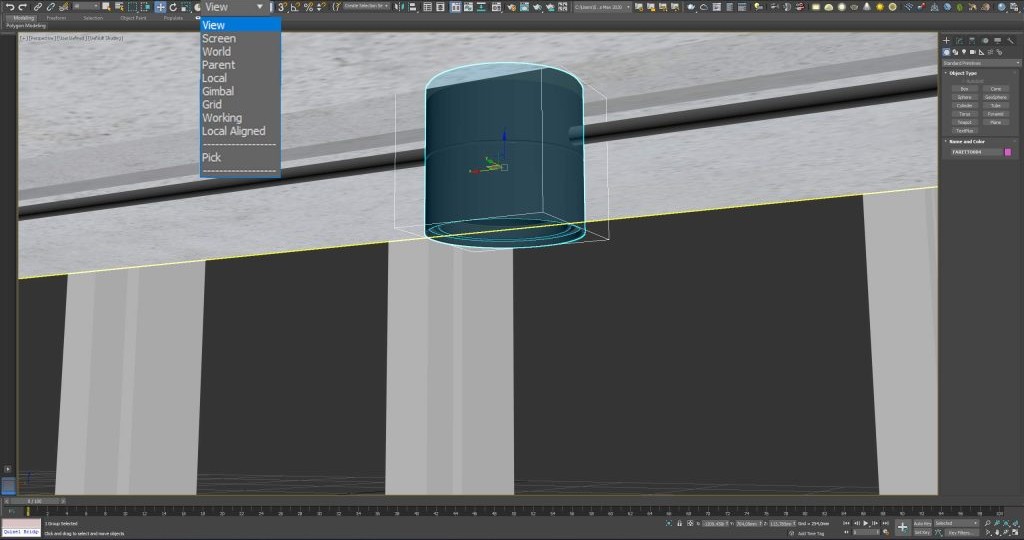This screenshot has height=540, width=1024.
Task: Select the Rectangular Selection Region icon
Action: pos(132,7)
